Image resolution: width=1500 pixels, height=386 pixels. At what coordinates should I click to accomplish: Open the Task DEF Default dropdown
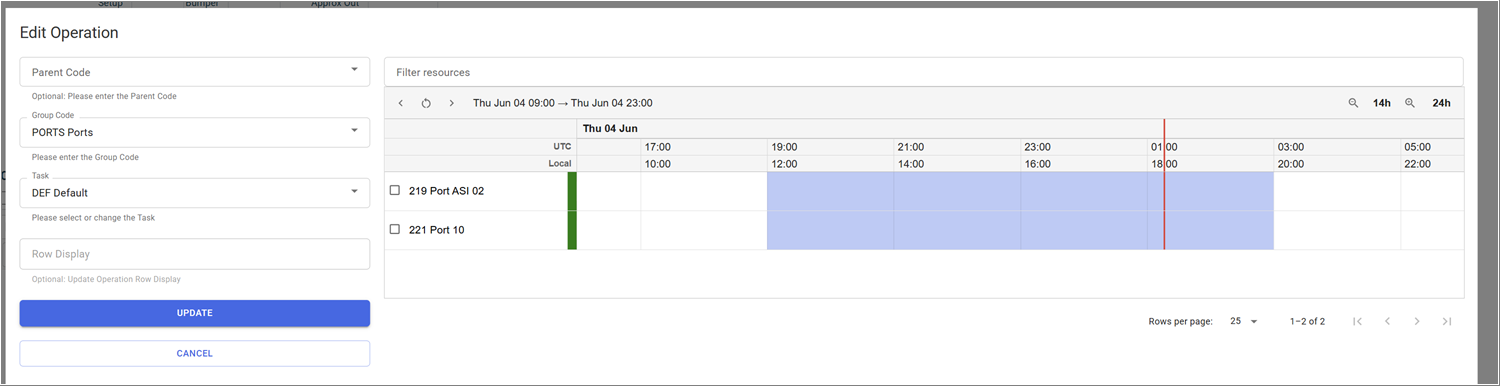(195, 193)
